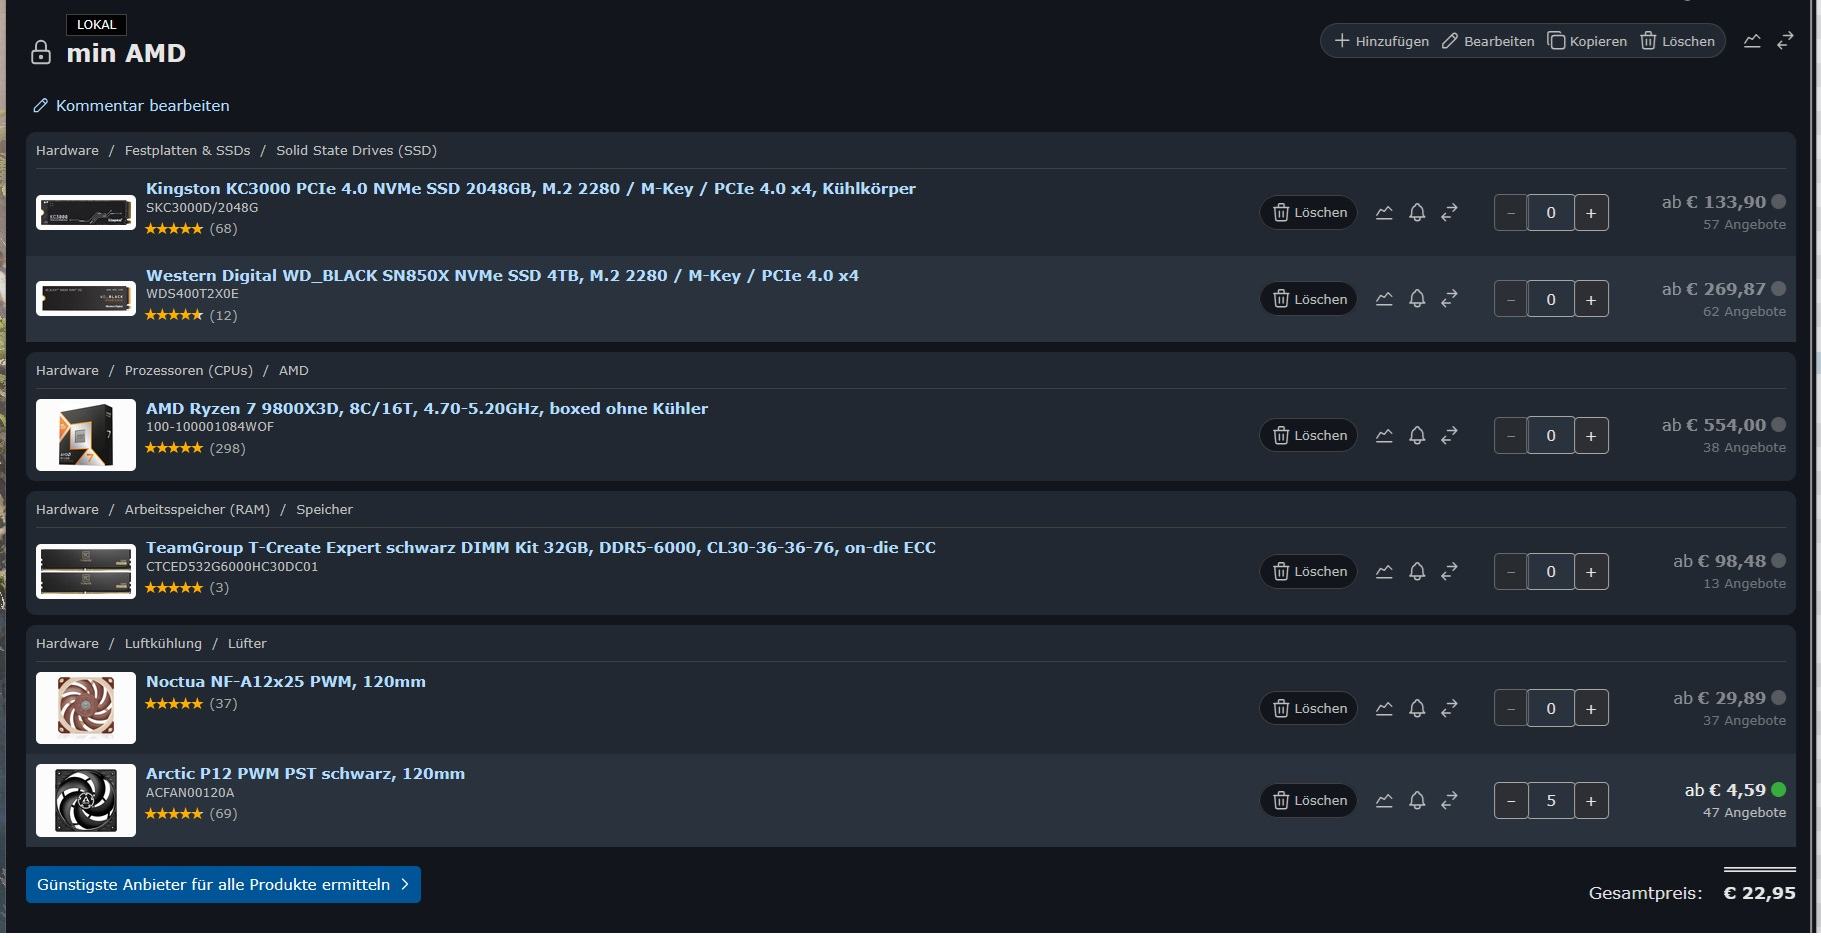Open Solid State Drives (SSD) breadcrumb
1821x938 pixels.
356,150
